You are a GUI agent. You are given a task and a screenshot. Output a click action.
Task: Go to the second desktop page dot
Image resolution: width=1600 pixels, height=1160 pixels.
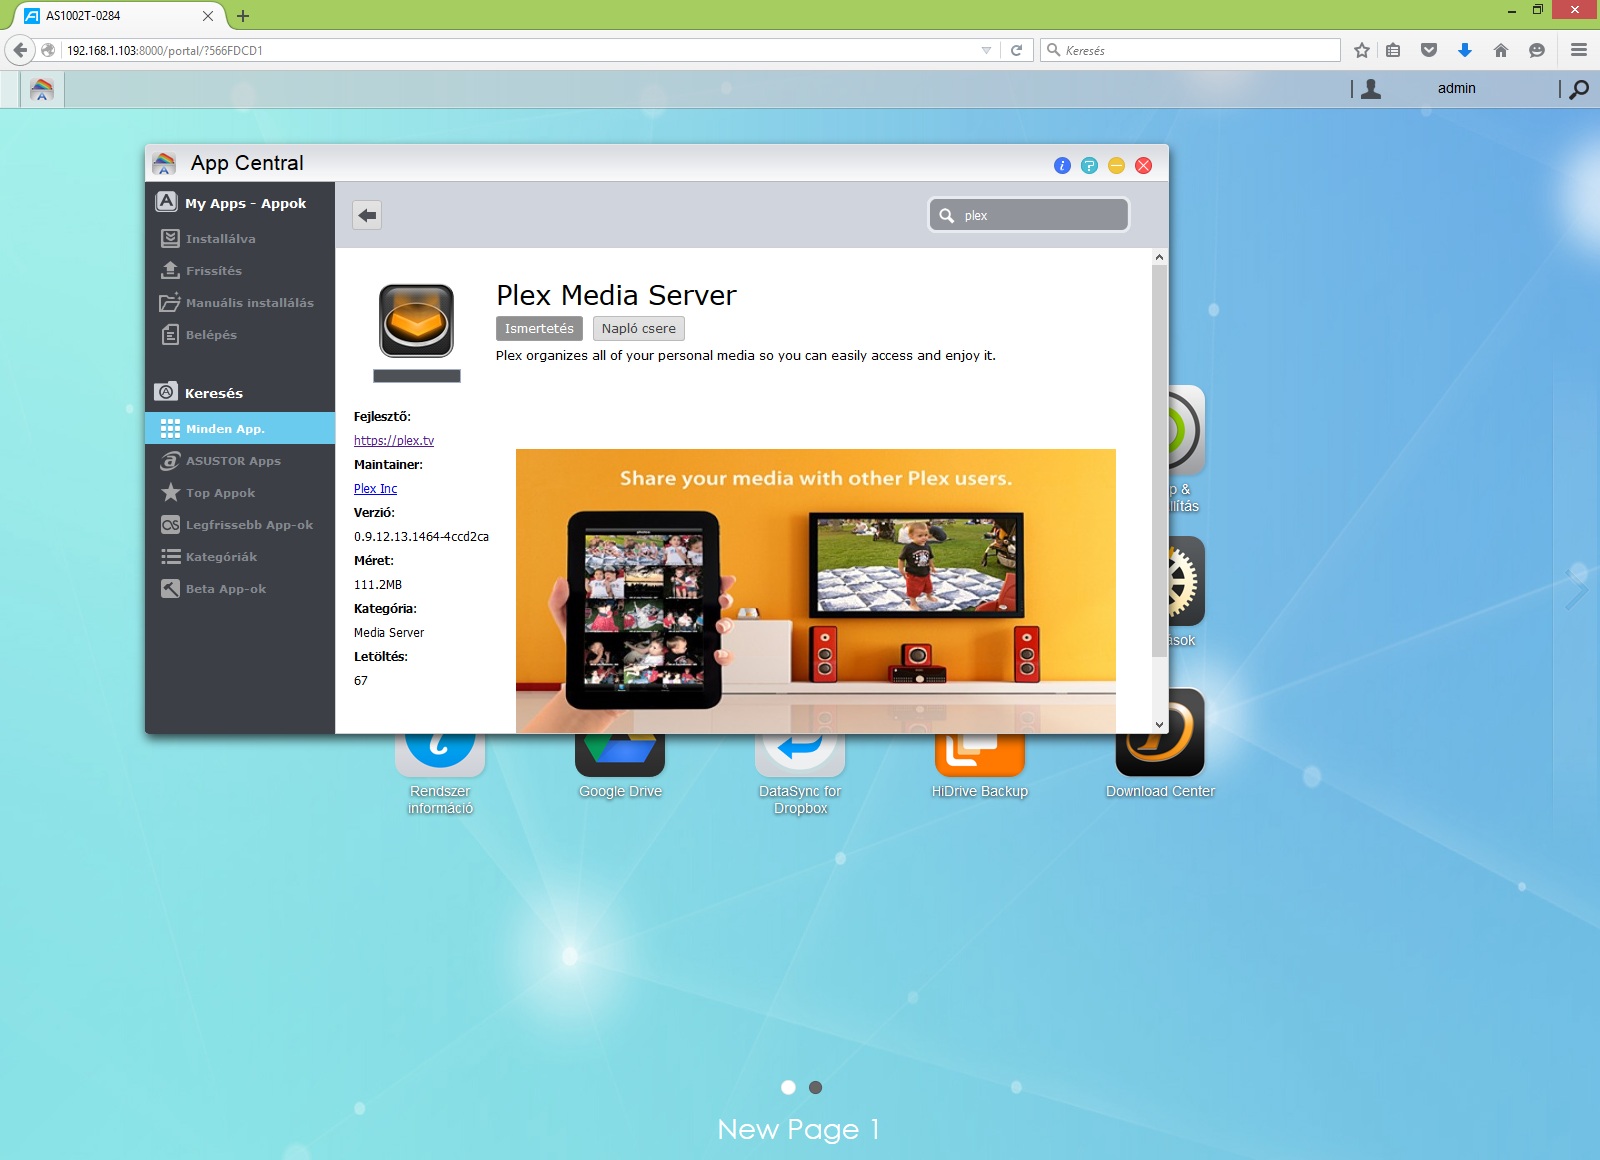pos(815,1087)
